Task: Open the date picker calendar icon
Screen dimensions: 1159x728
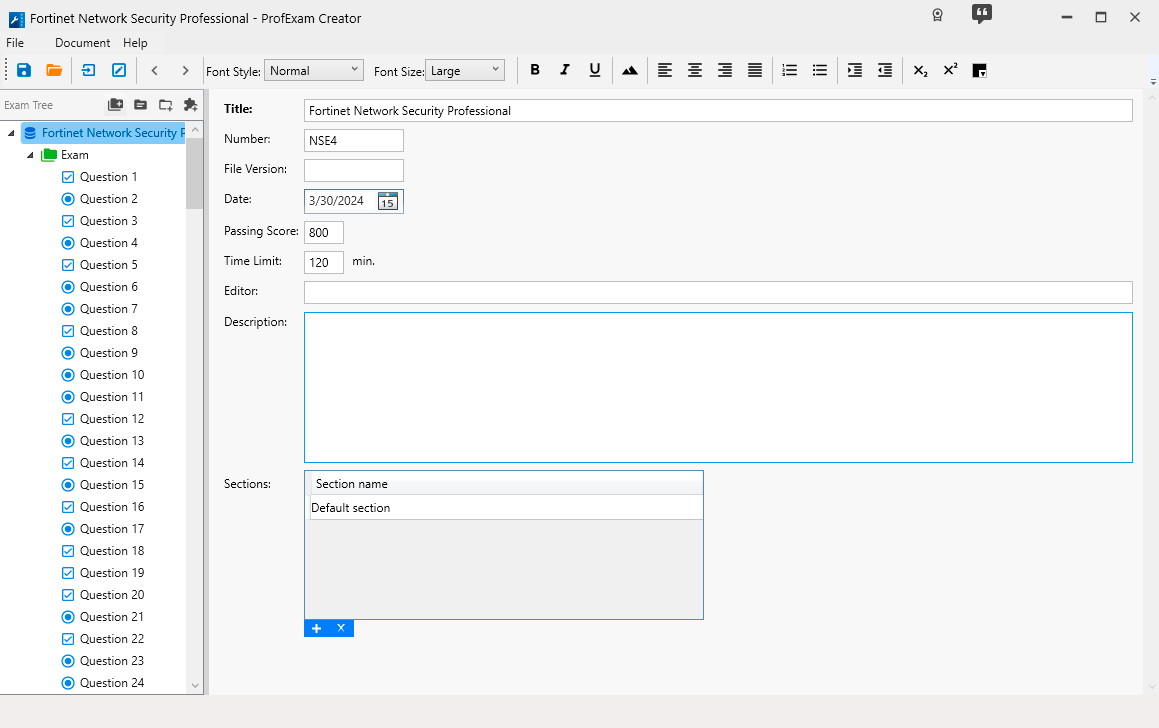Action: [388, 201]
